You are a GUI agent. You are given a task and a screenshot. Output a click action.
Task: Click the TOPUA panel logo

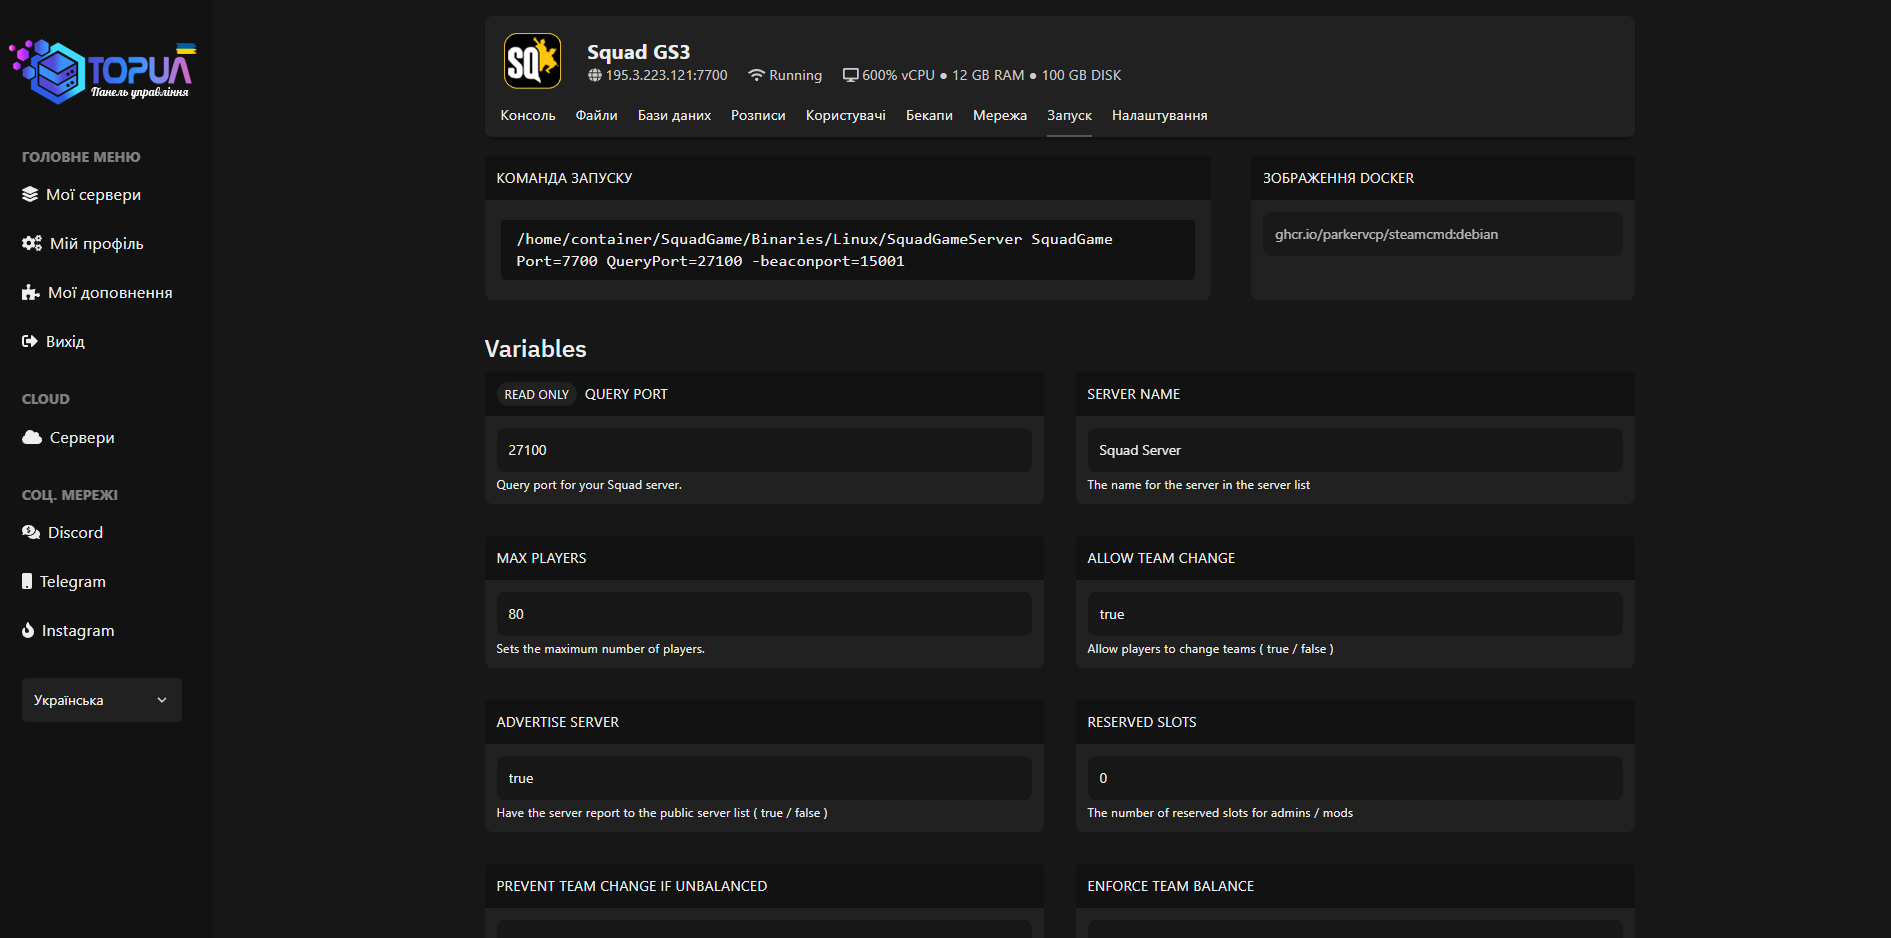[101, 71]
